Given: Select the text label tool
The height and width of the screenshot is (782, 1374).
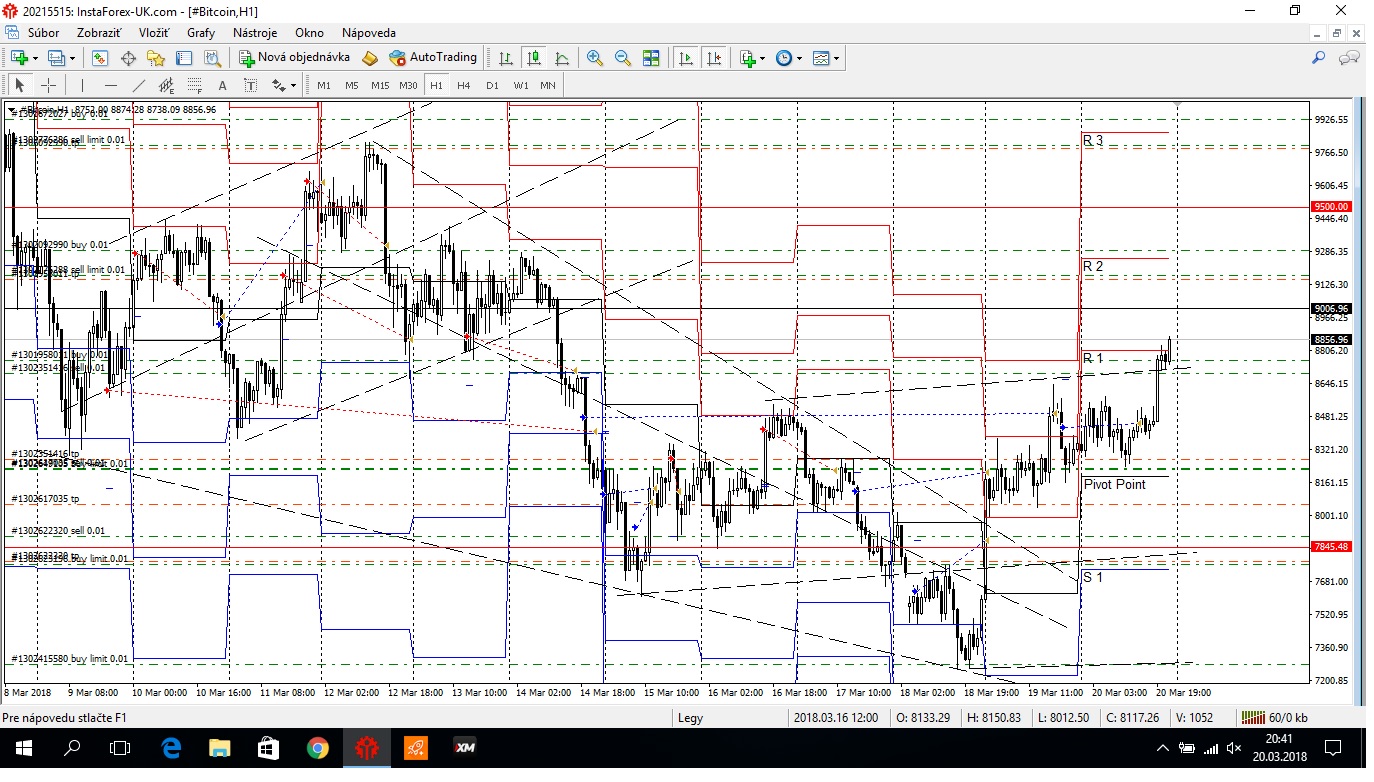Looking at the screenshot, I should [x=222, y=85].
